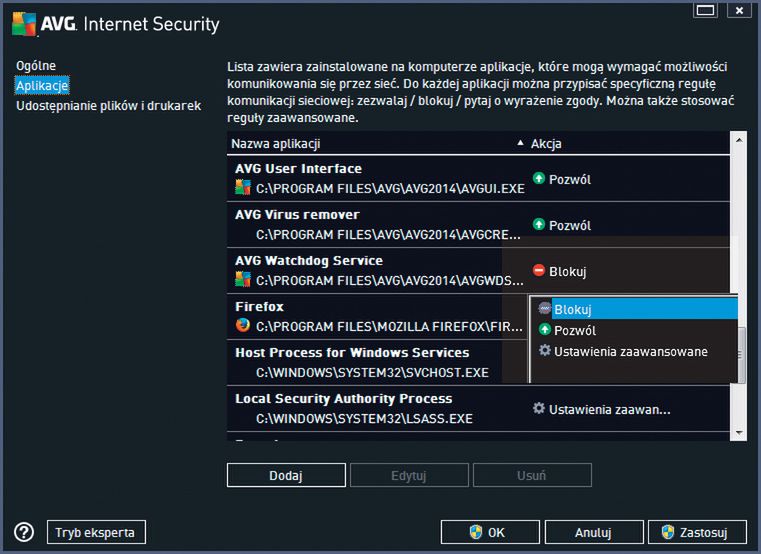The height and width of the screenshot is (554, 761).
Task: Click the Tryb eksperta button
Action: [95, 532]
